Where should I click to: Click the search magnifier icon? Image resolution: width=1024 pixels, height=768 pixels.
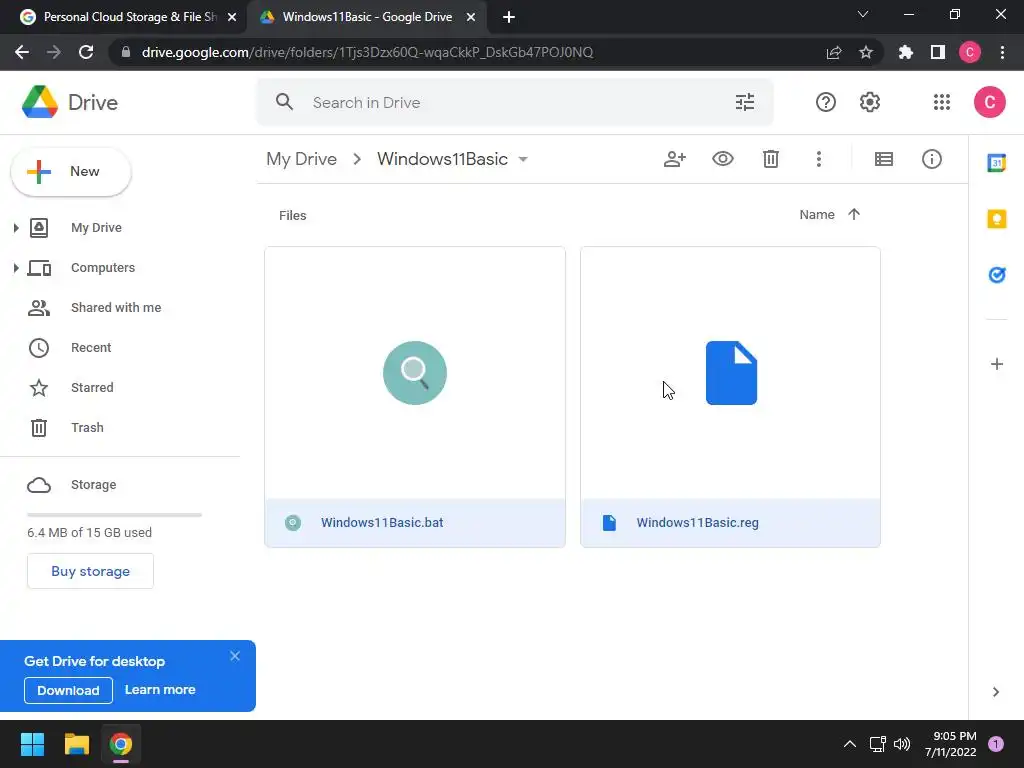(284, 102)
